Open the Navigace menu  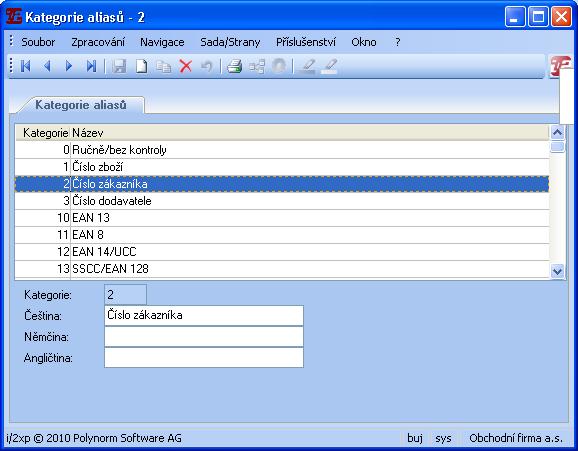tap(162, 42)
